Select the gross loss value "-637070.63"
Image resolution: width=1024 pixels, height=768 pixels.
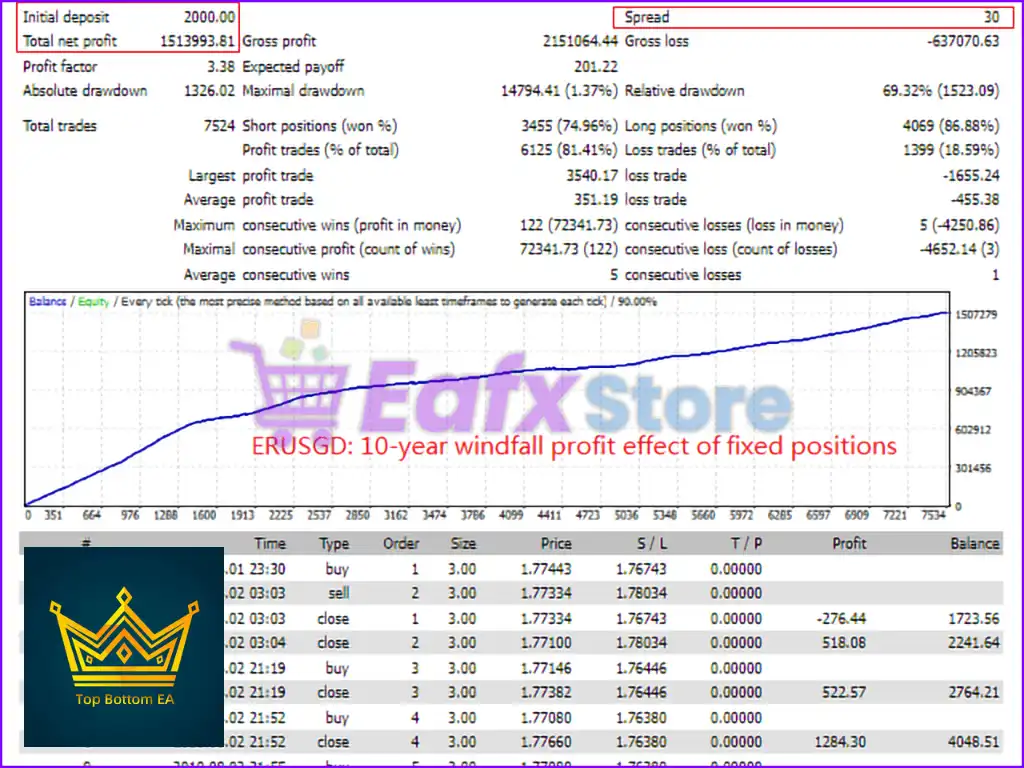[963, 41]
